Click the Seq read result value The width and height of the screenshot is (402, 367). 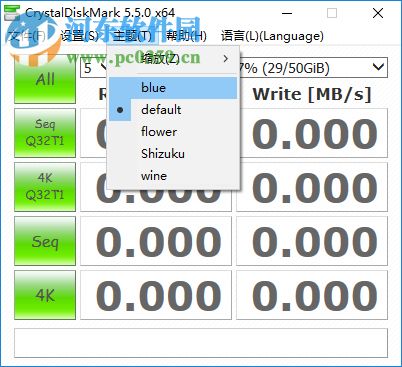[x=156, y=241]
